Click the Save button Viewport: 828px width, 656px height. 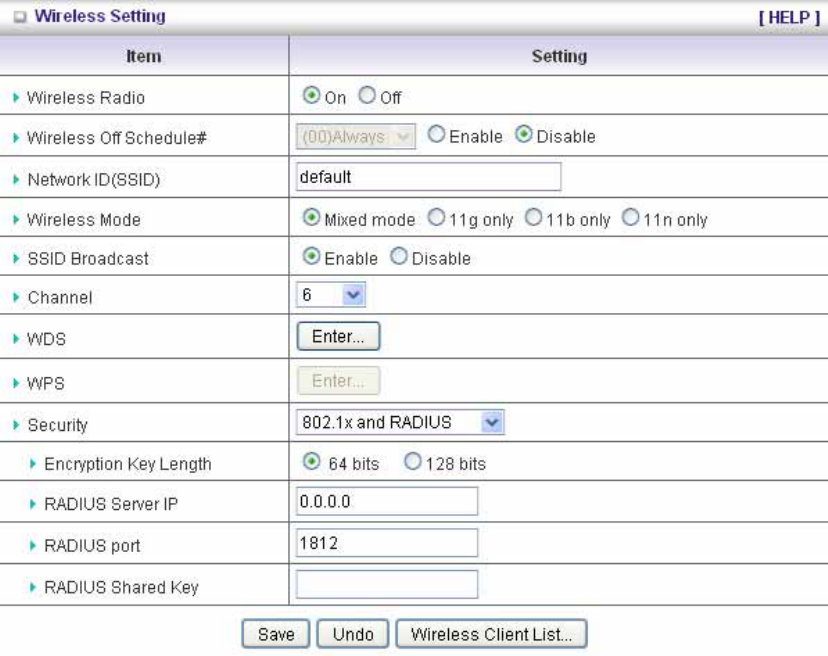[276, 634]
